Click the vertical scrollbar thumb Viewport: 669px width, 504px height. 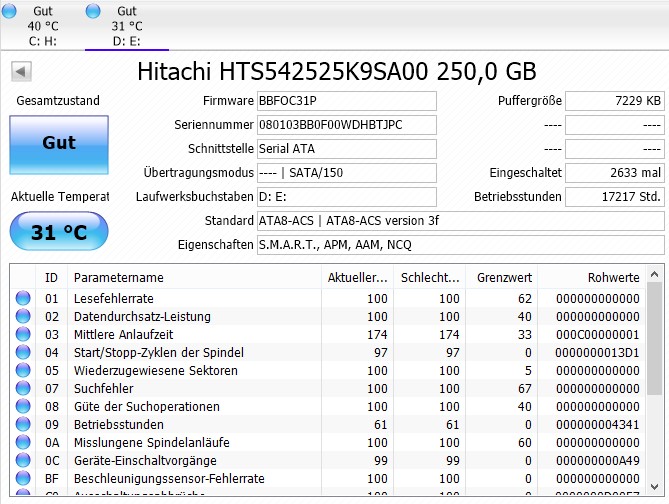click(x=655, y=339)
